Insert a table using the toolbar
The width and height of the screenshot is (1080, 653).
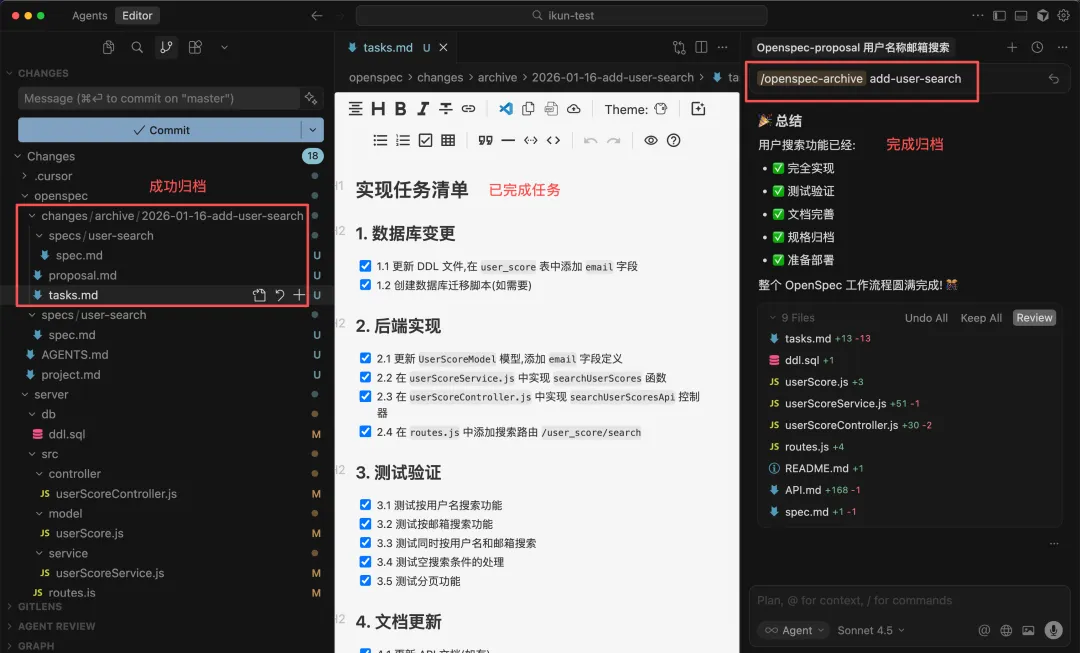[x=448, y=140]
